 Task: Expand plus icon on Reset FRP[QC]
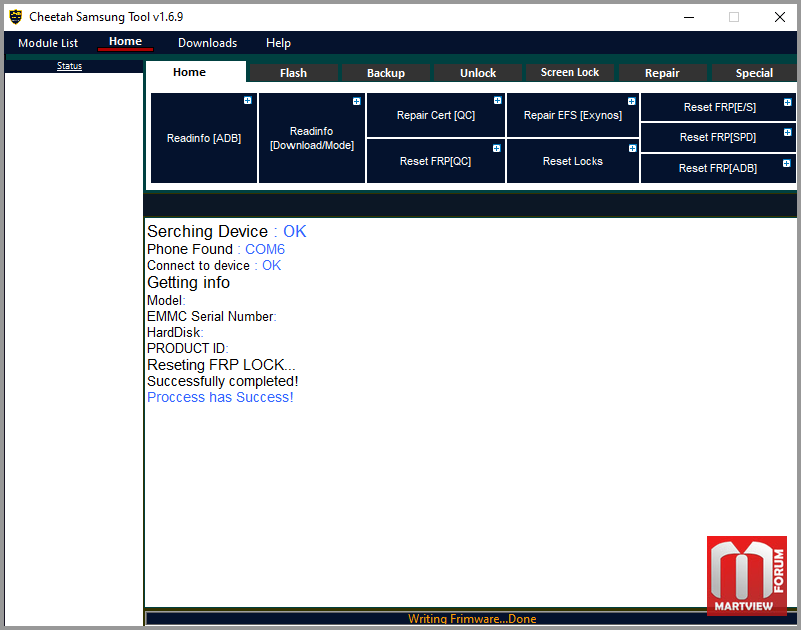[x=497, y=148]
